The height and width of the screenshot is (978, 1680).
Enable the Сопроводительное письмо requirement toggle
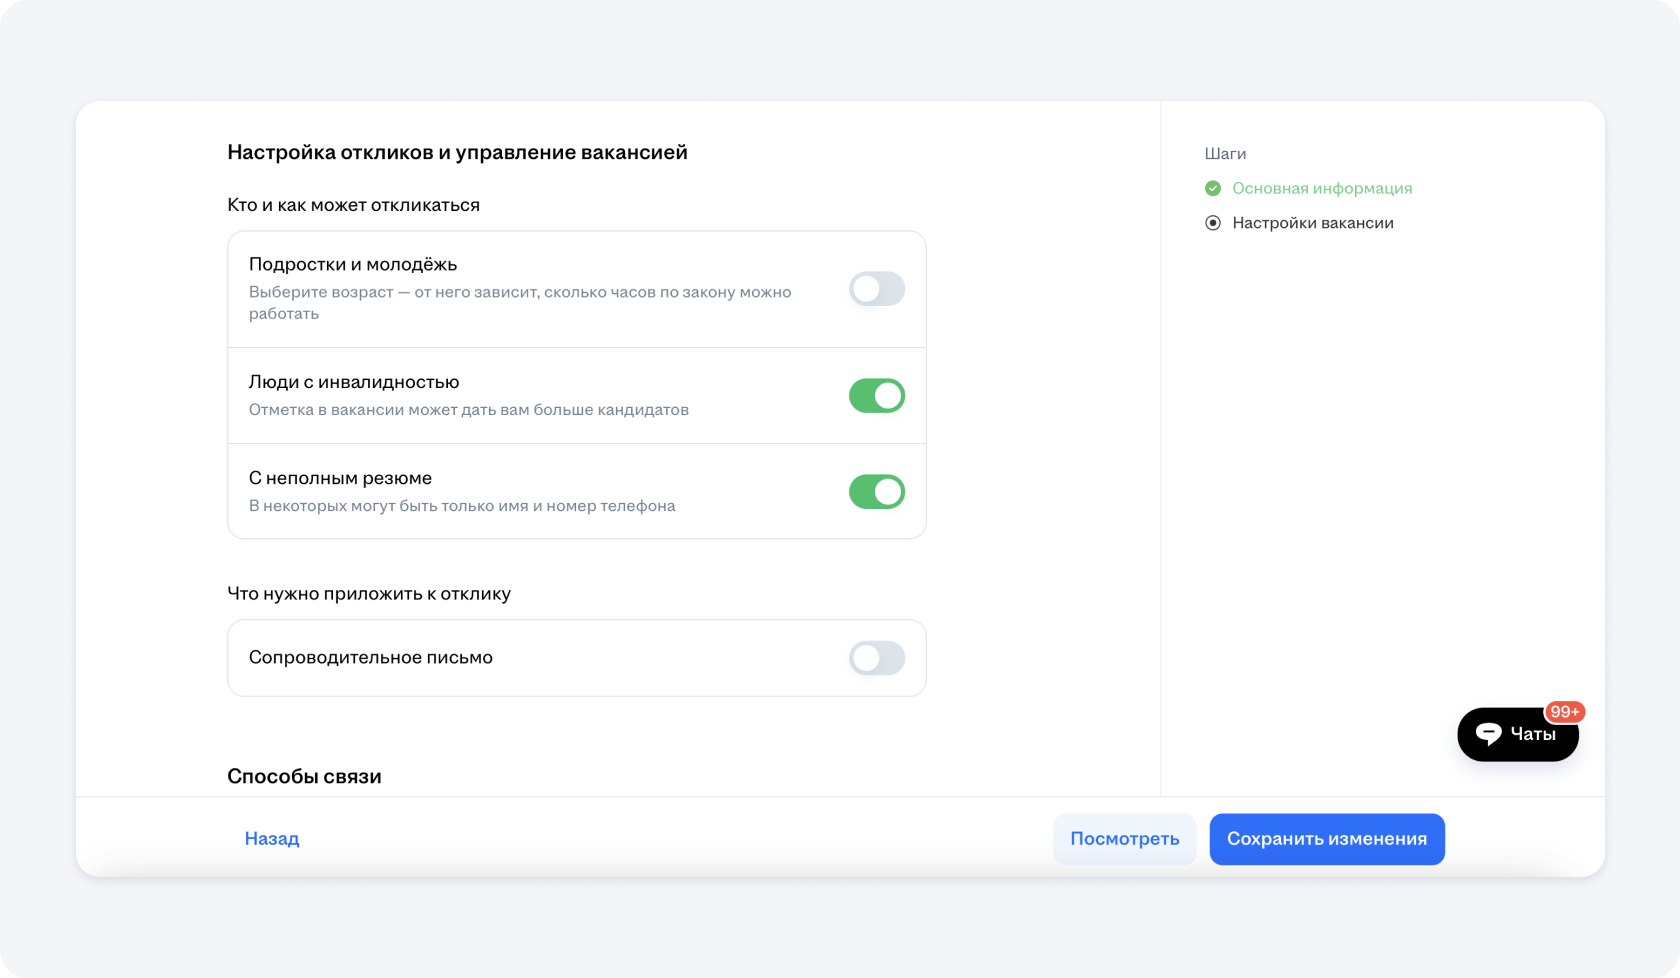tap(876, 658)
